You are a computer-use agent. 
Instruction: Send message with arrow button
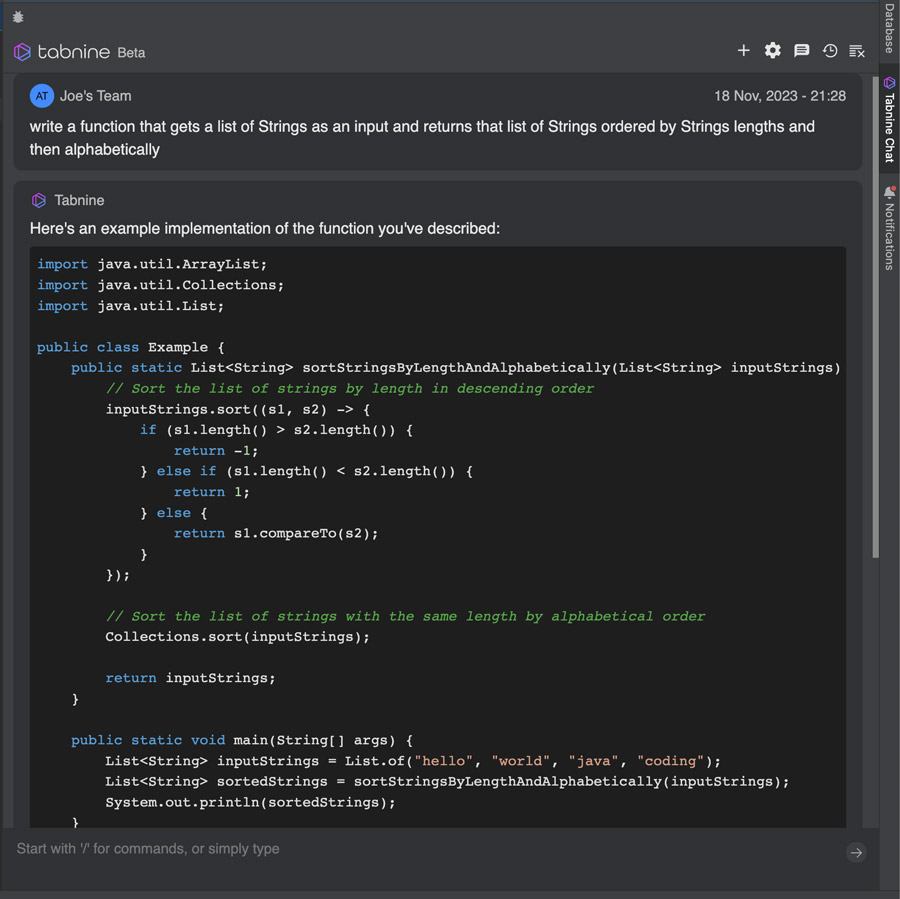[856, 852]
